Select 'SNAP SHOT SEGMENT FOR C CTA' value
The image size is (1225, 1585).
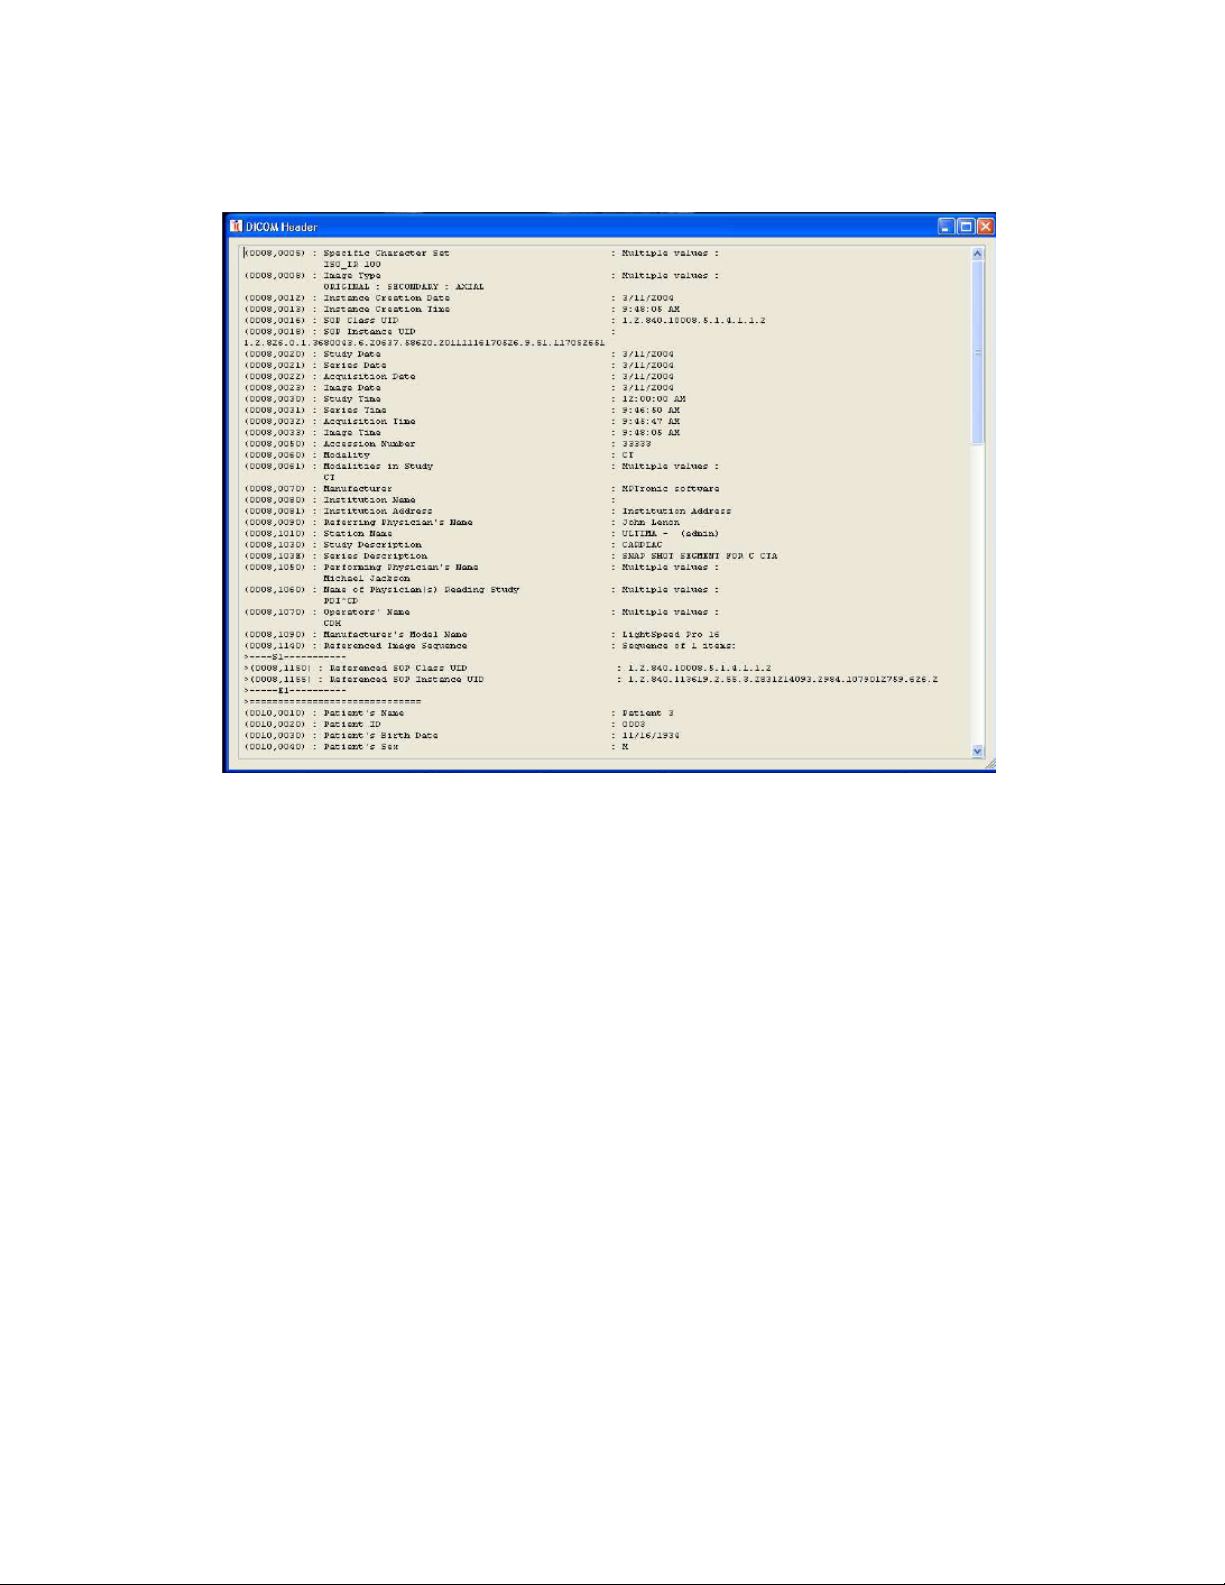tap(699, 556)
